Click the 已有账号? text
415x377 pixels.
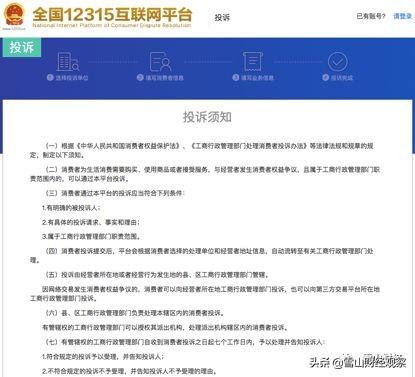(x=371, y=16)
